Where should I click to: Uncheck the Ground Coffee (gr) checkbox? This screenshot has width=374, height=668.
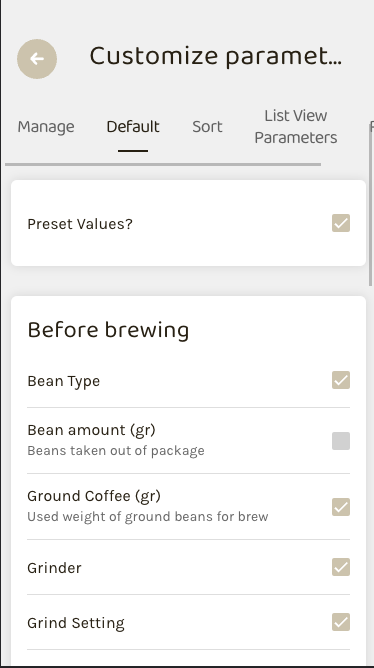(341, 507)
